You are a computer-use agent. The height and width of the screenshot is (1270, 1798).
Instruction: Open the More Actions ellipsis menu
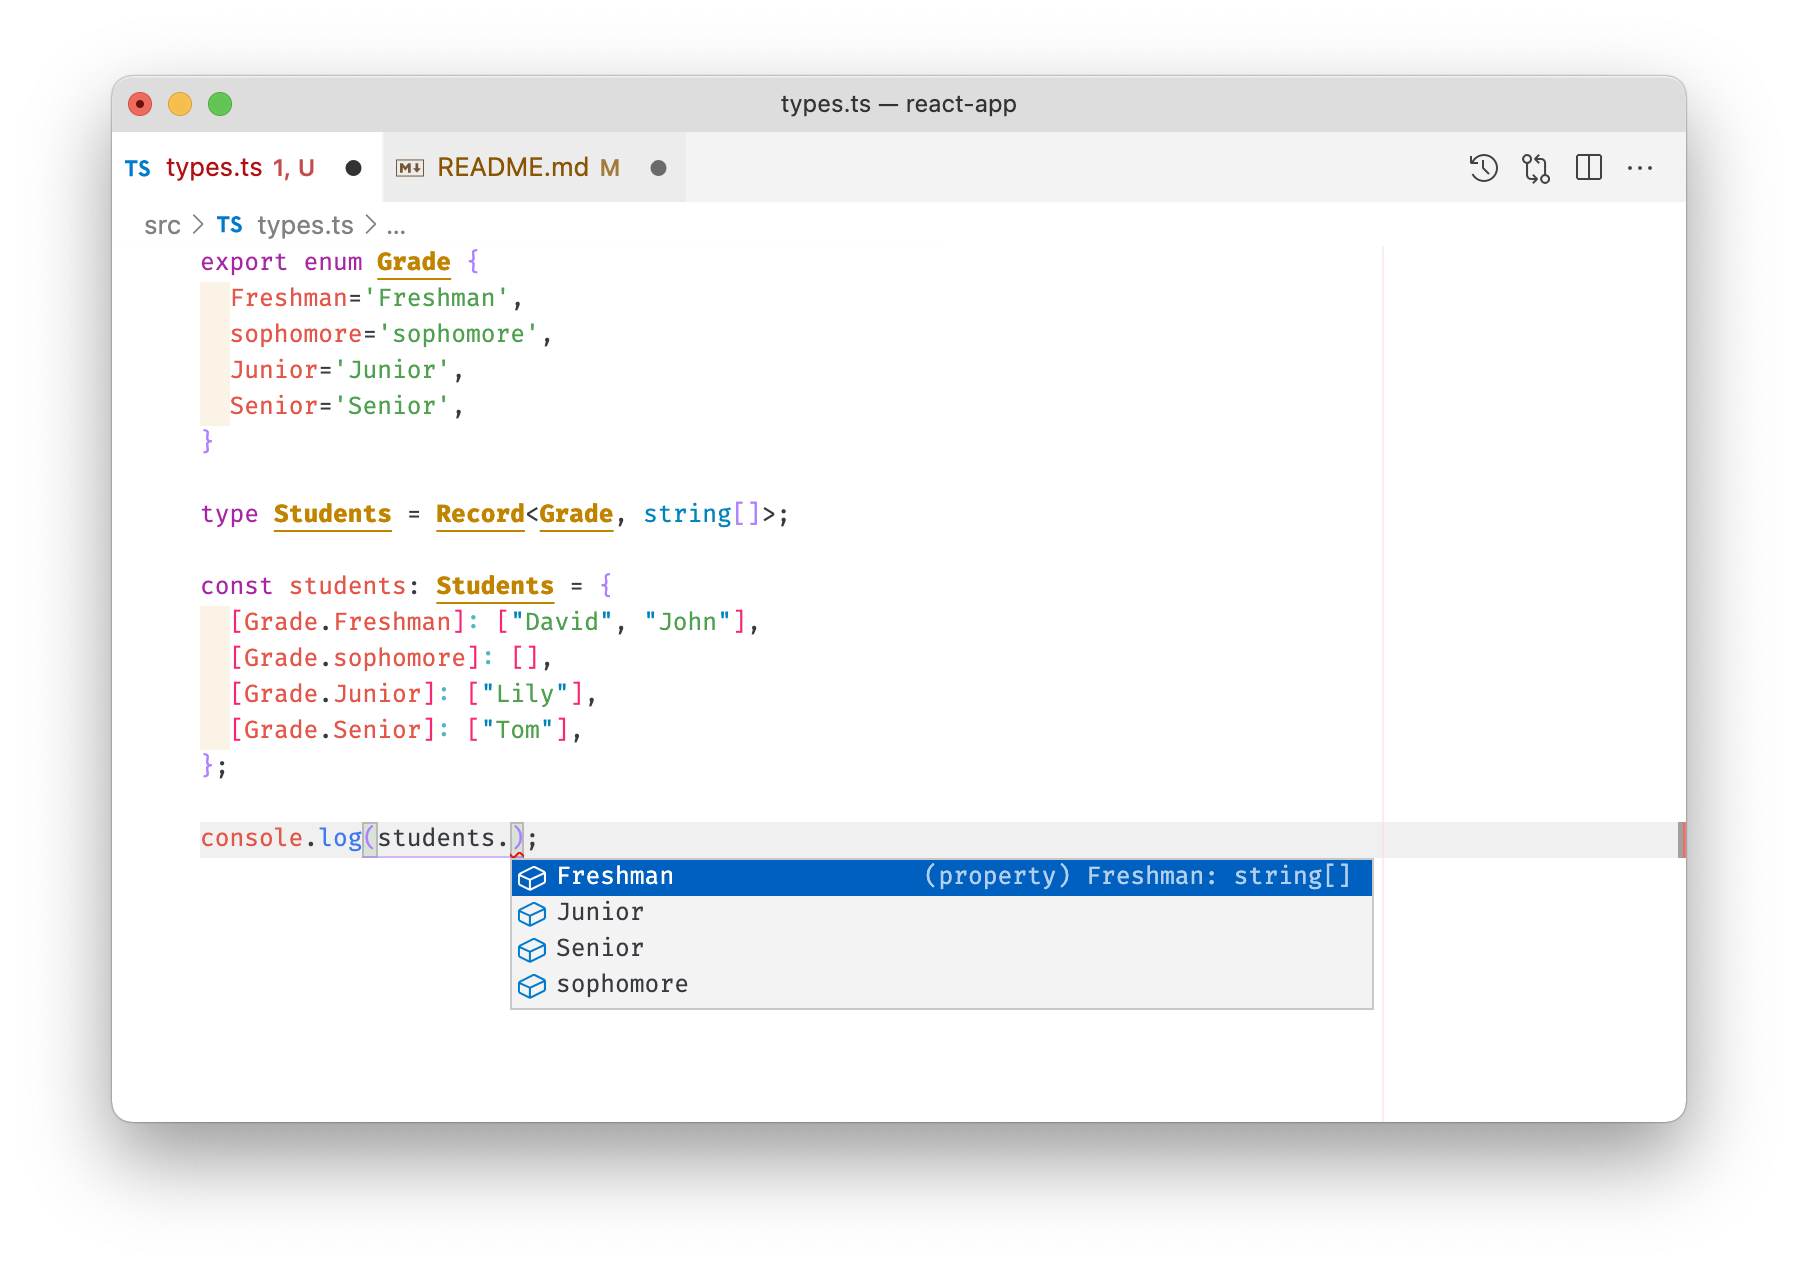coord(1640,168)
